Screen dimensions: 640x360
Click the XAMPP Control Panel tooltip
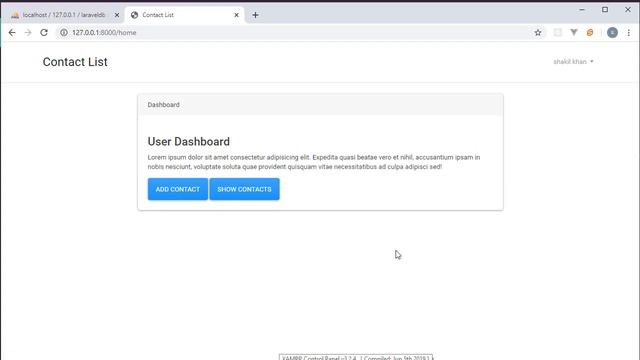pos(356,357)
